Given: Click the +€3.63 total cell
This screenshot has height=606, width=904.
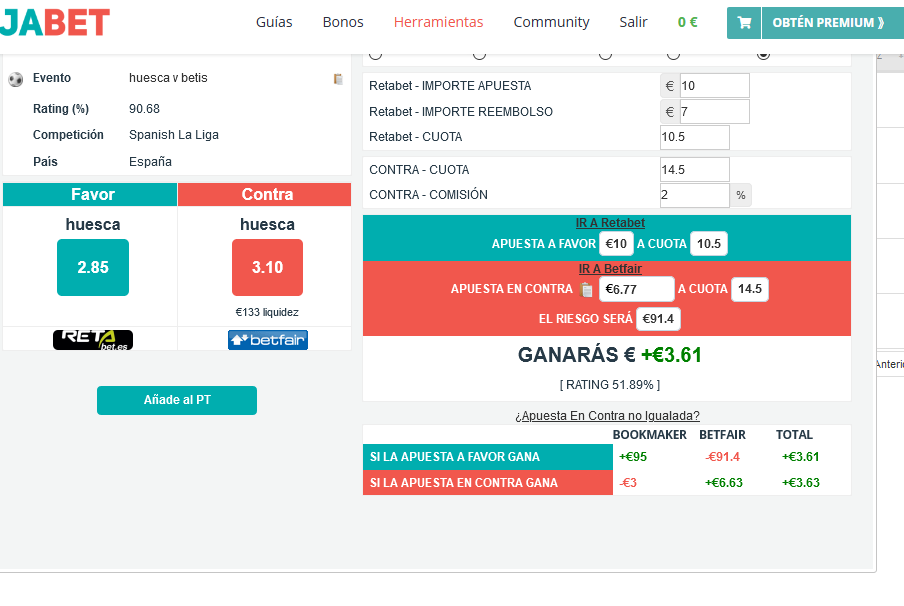Looking at the screenshot, I should pyautogui.click(x=801, y=483).
